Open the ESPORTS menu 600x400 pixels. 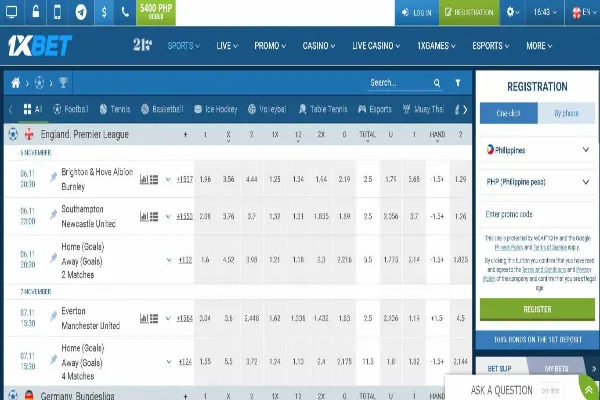coord(491,46)
